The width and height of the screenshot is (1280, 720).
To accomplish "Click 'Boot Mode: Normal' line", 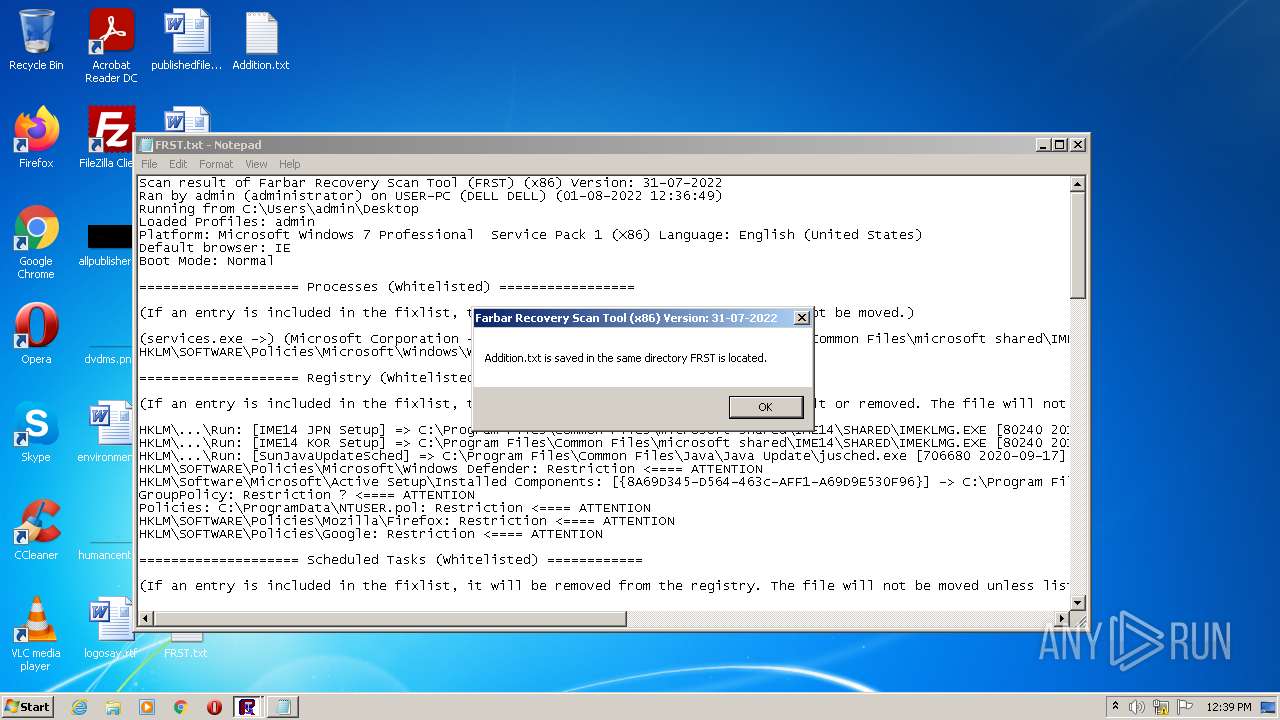I will tap(206, 261).
